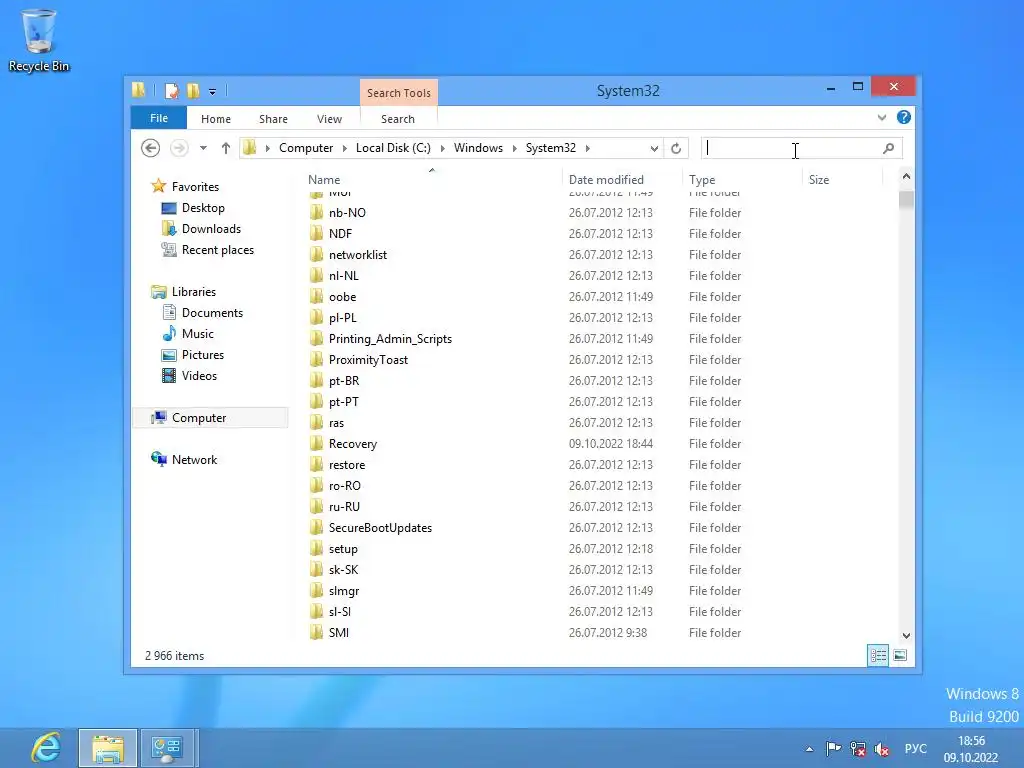Refresh the System32 folder view
Image resolution: width=1024 pixels, height=768 pixels.
(676, 148)
